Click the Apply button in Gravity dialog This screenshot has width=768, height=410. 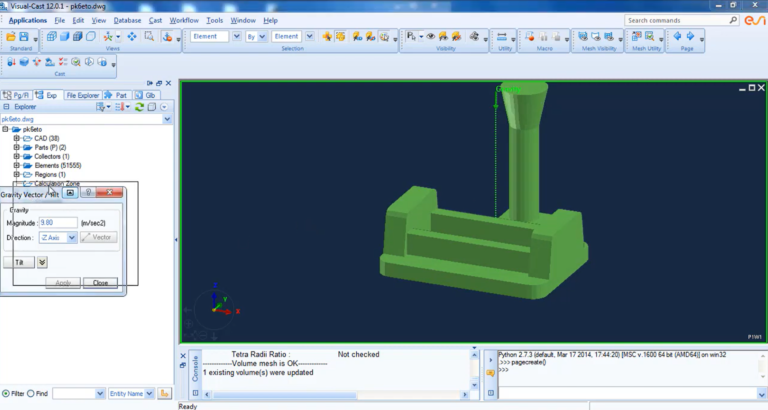[x=63, y=283]
